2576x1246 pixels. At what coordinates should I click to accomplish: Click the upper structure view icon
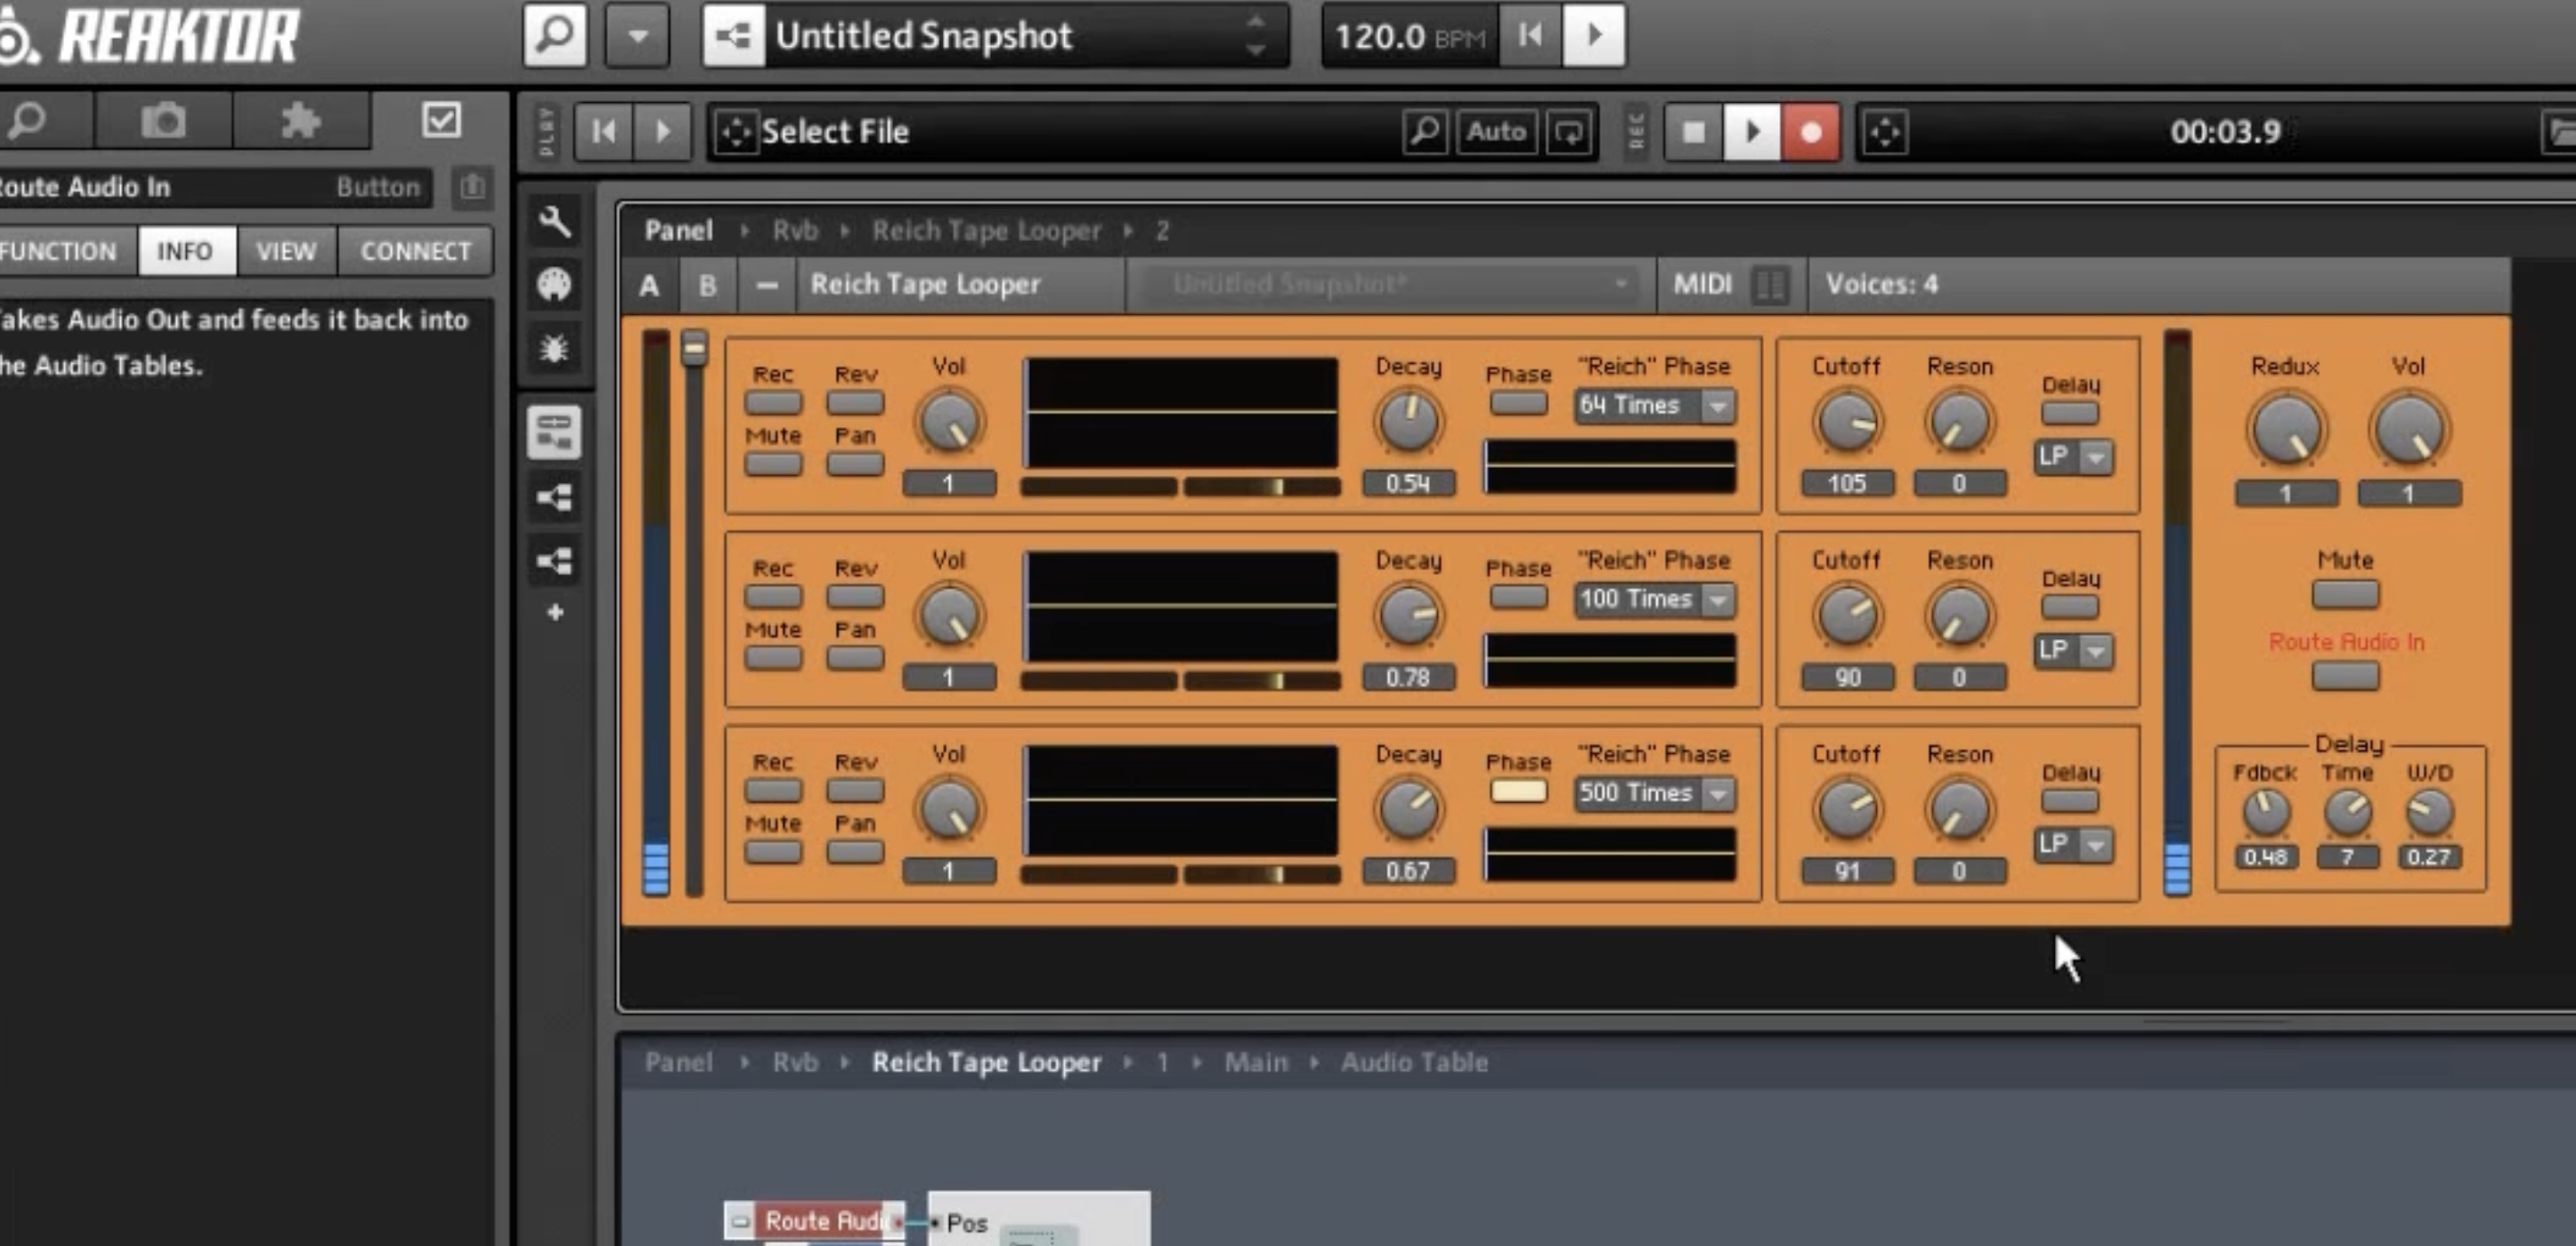pyautogui.click(x=555, y=497)
